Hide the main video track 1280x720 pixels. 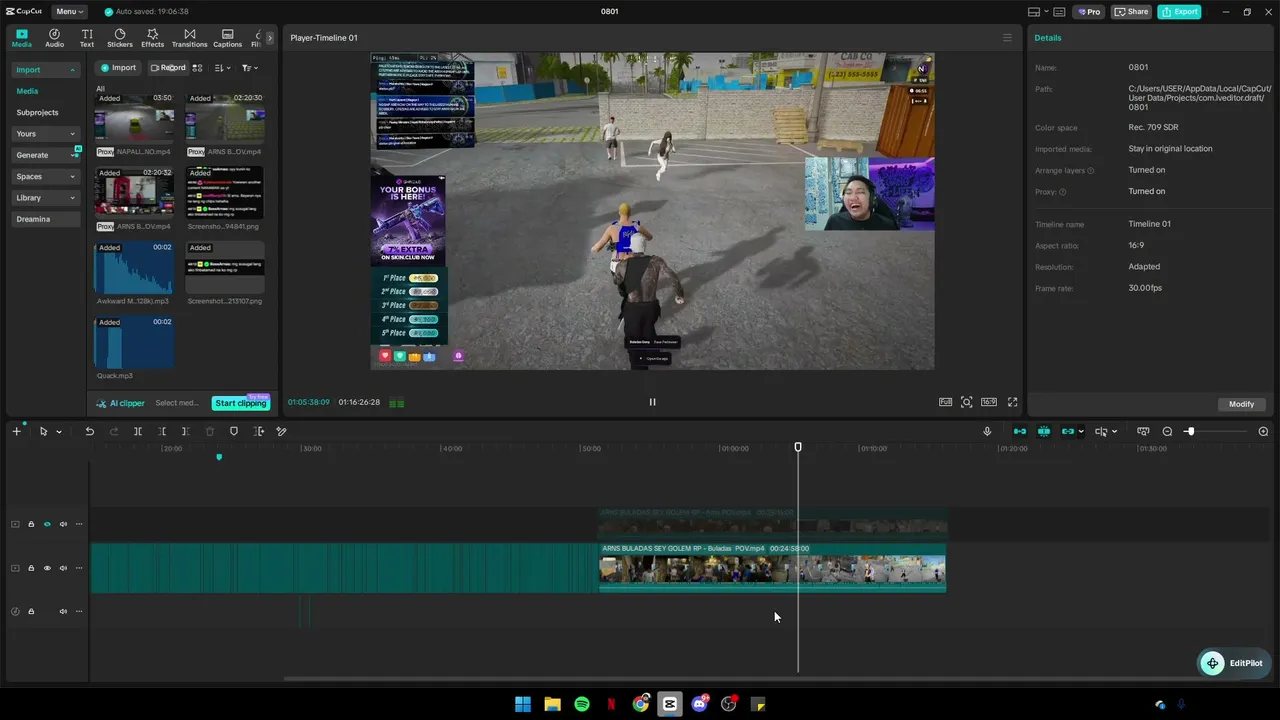(47, 568)
